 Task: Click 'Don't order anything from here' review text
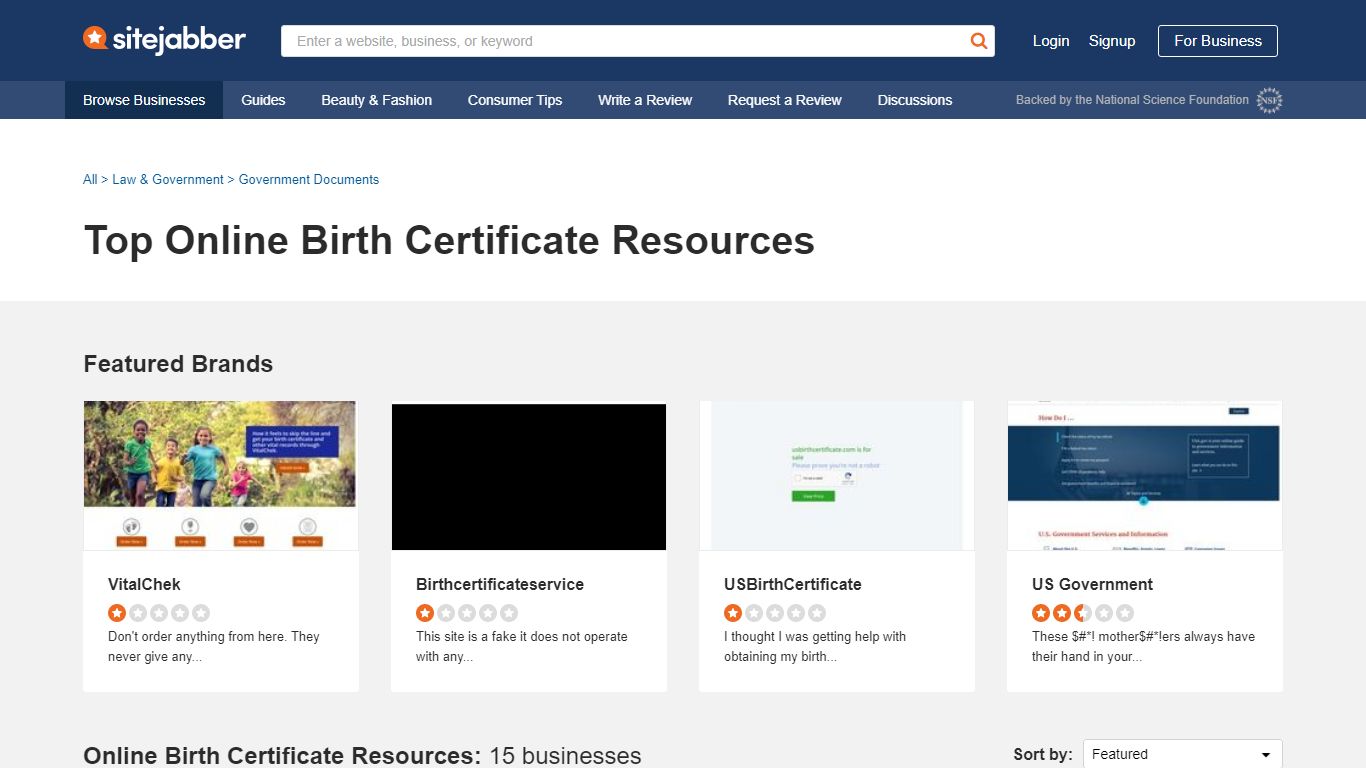tap(214, 646)
